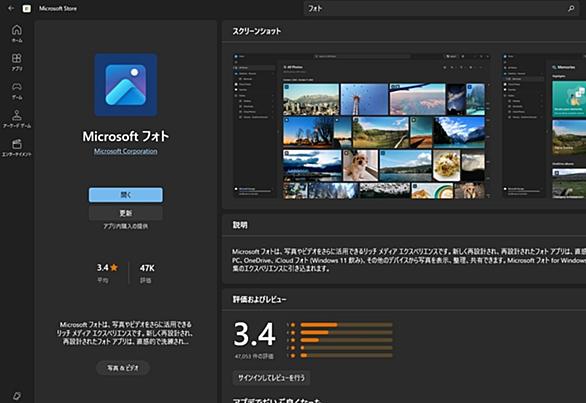
Task: Click the 説明 section heading
Action: 240,225
